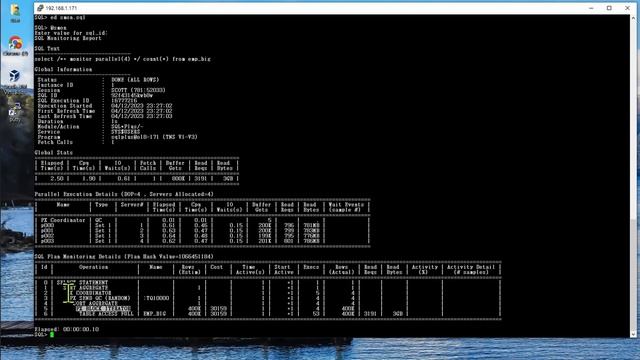
Task: Open the PuTTY system menu icon in title bar
Action: point(40,8)
